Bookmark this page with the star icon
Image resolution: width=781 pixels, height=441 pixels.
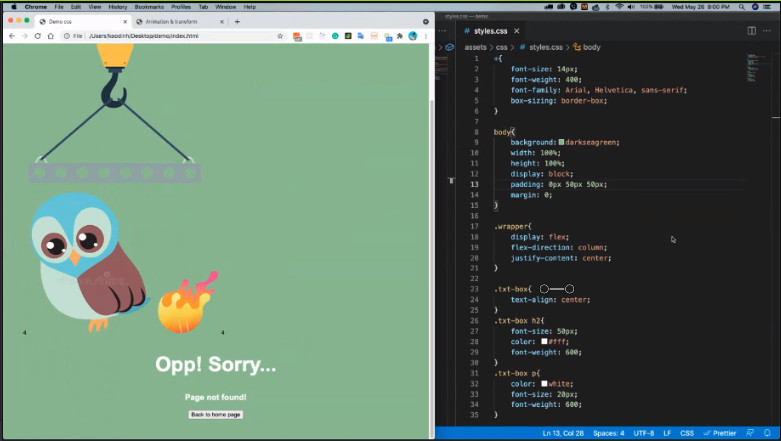(281, 36)
